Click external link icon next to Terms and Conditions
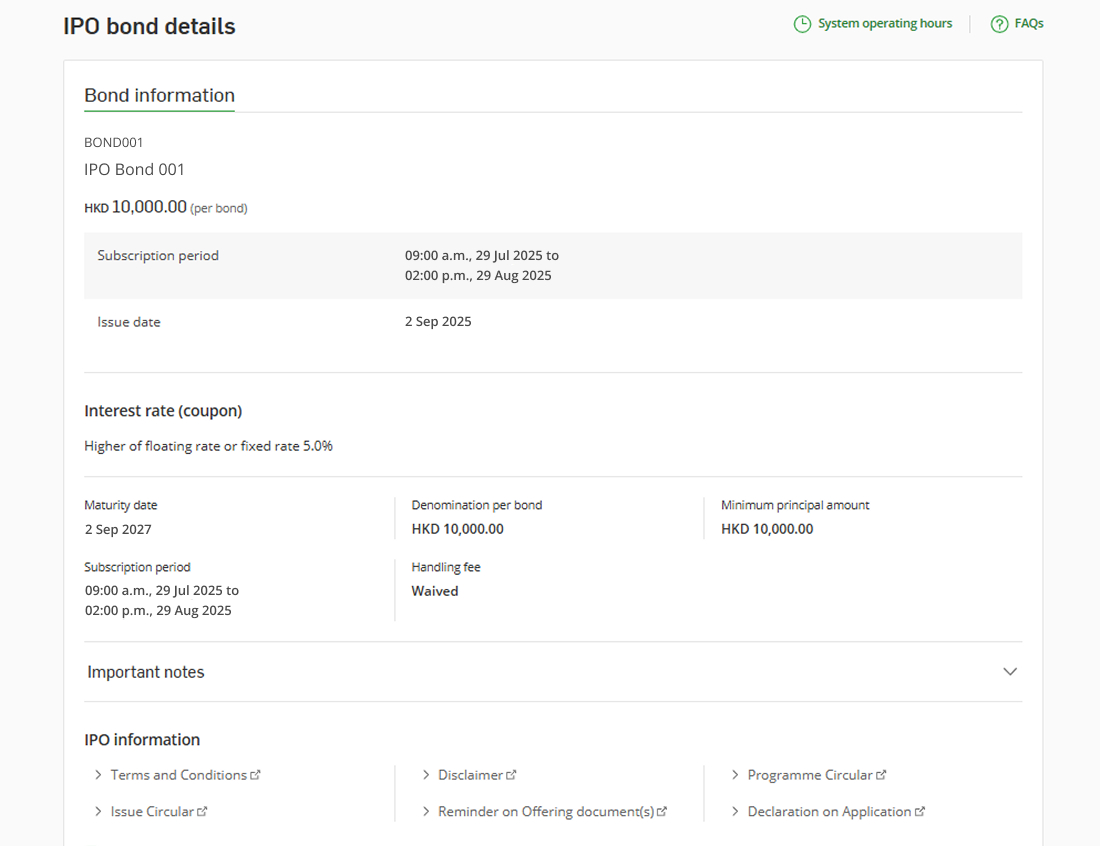Screen dimensions: 1100x846 [256, 775]
